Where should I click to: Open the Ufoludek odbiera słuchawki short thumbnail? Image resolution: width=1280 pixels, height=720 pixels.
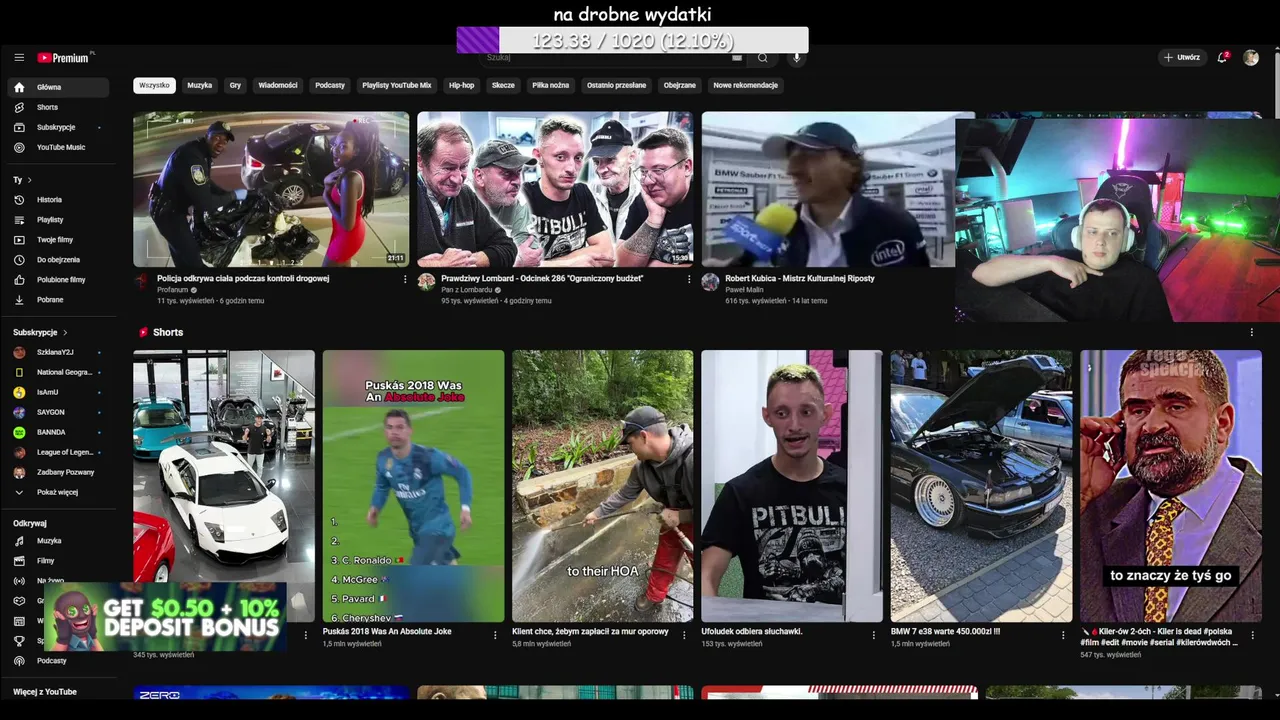tap(791, 486)
